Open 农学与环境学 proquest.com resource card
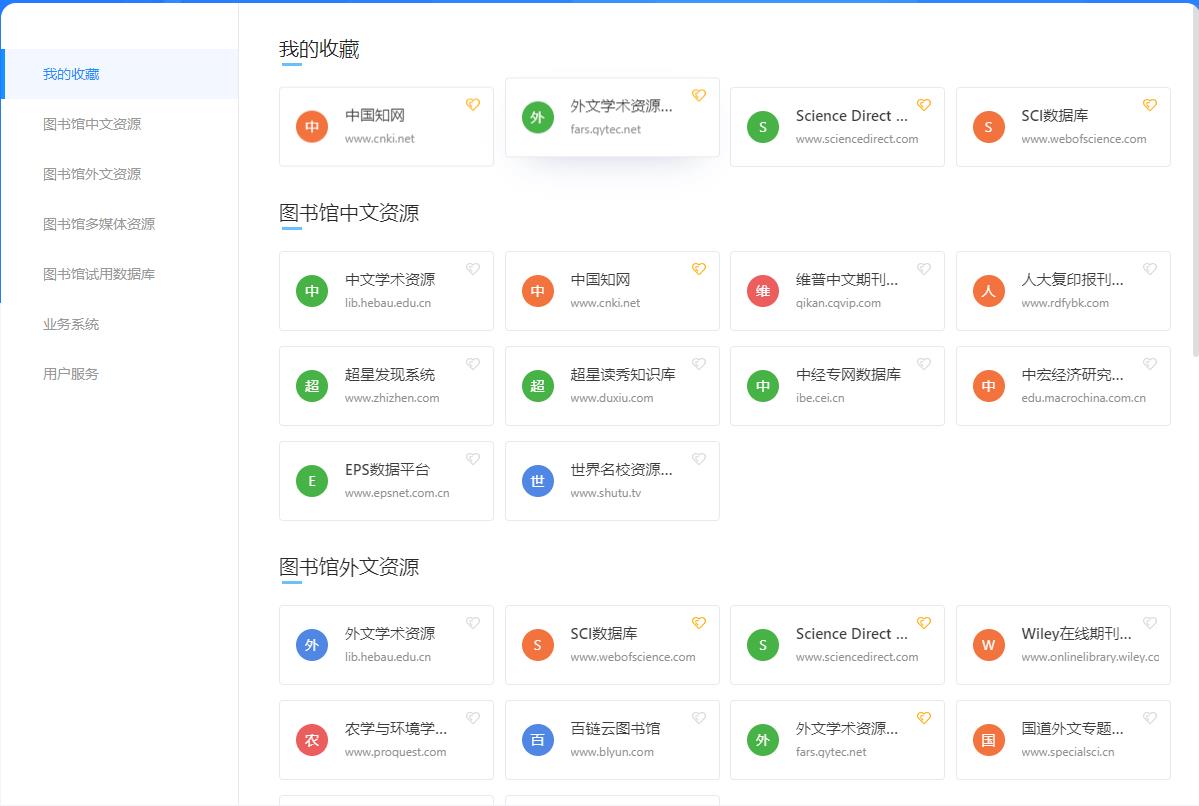The width and height of the screenshot is (1199, 806). [386, 740]
